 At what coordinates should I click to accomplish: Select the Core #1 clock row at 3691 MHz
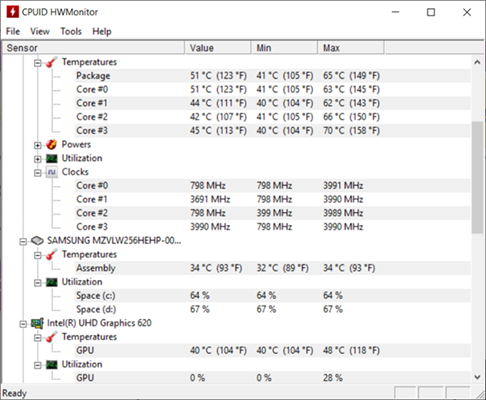[272, 199]
